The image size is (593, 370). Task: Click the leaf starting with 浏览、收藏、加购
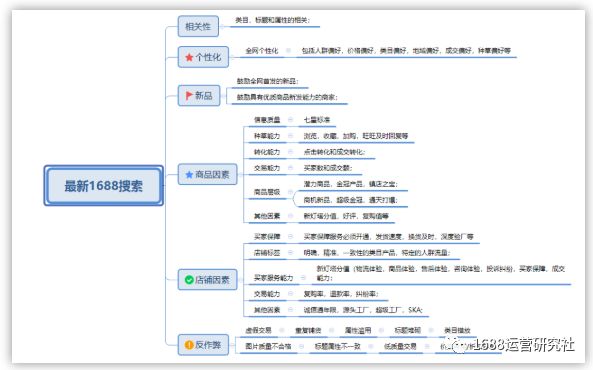356,136
